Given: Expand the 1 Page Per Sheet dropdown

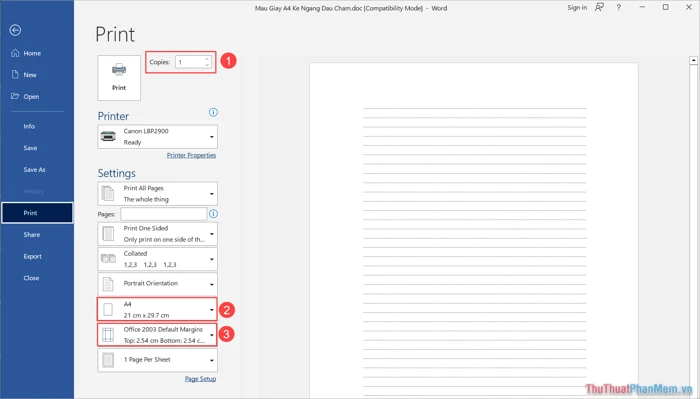Looking at the screenshot, I should pos(158,360).
